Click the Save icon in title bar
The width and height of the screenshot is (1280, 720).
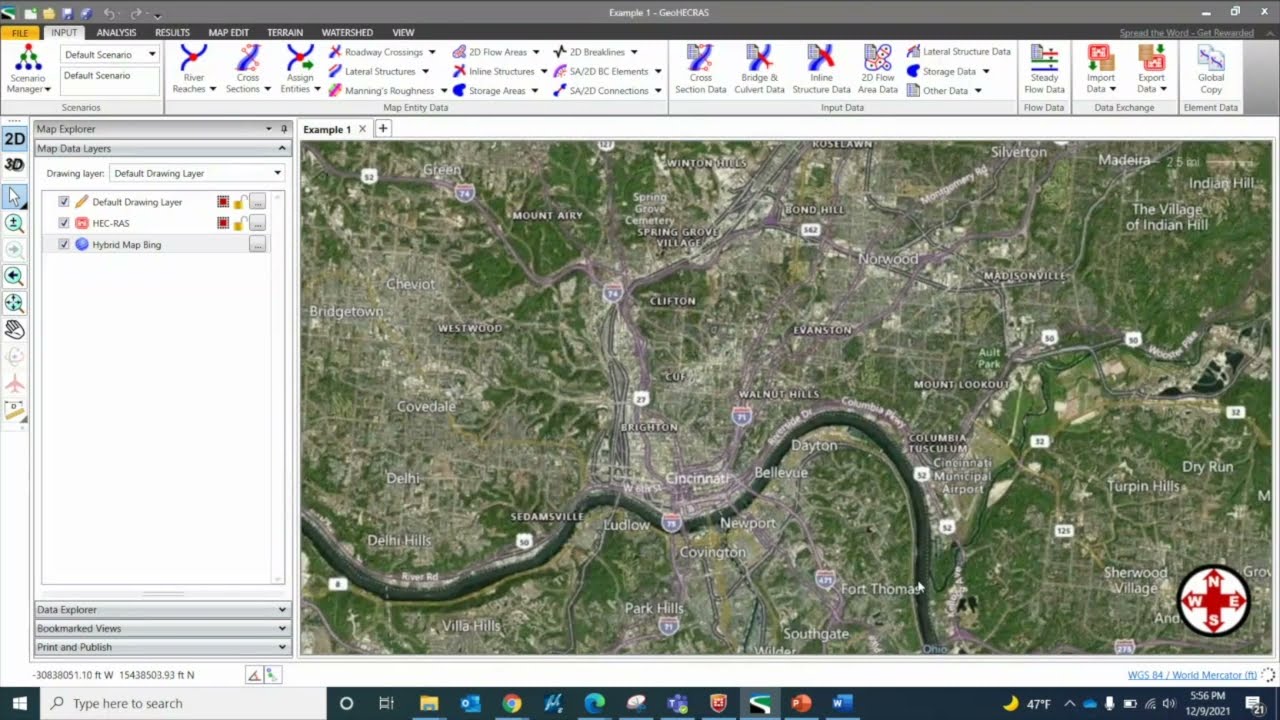[x=67, y=13]
